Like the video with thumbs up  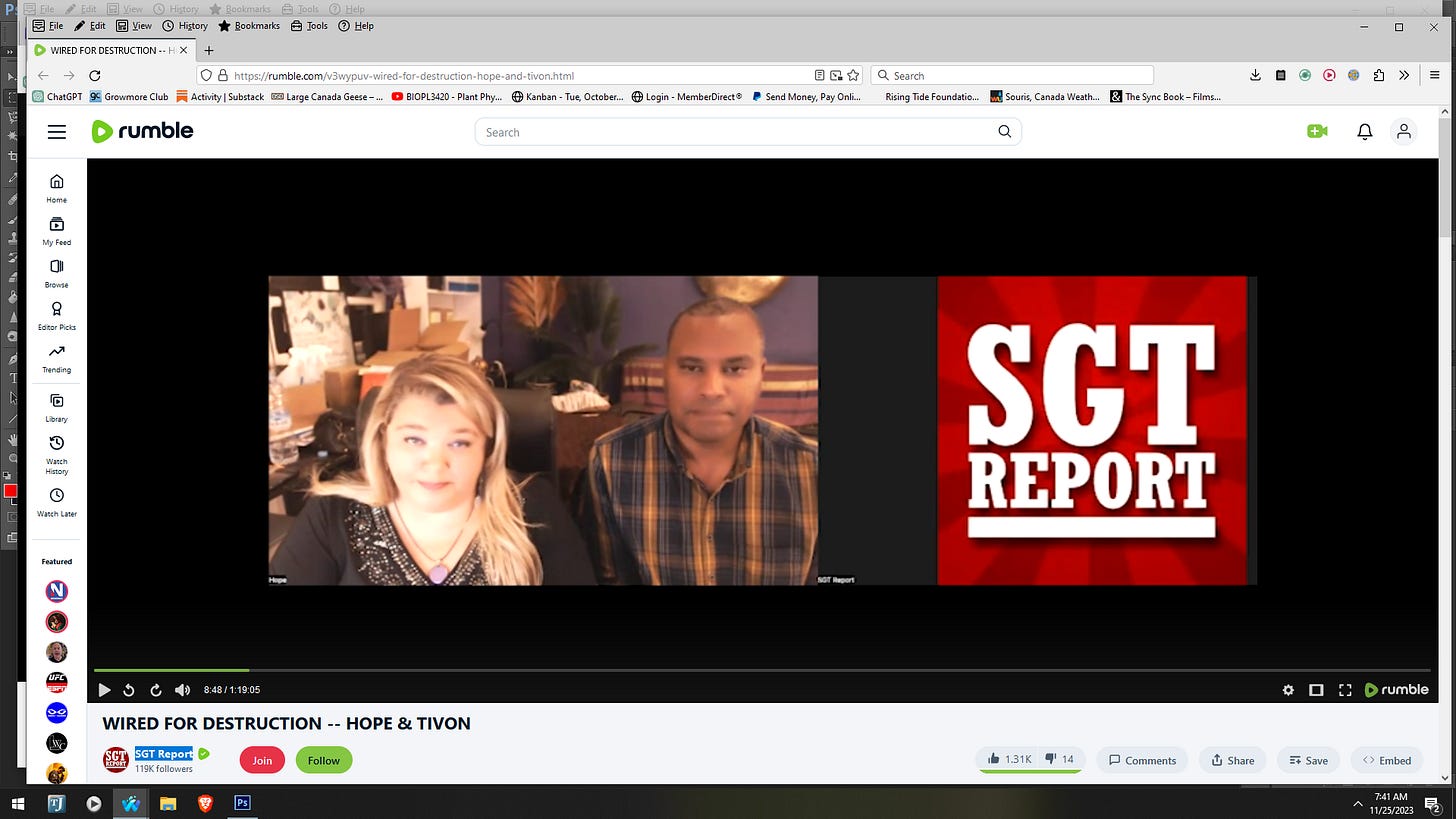(1009, 759)
